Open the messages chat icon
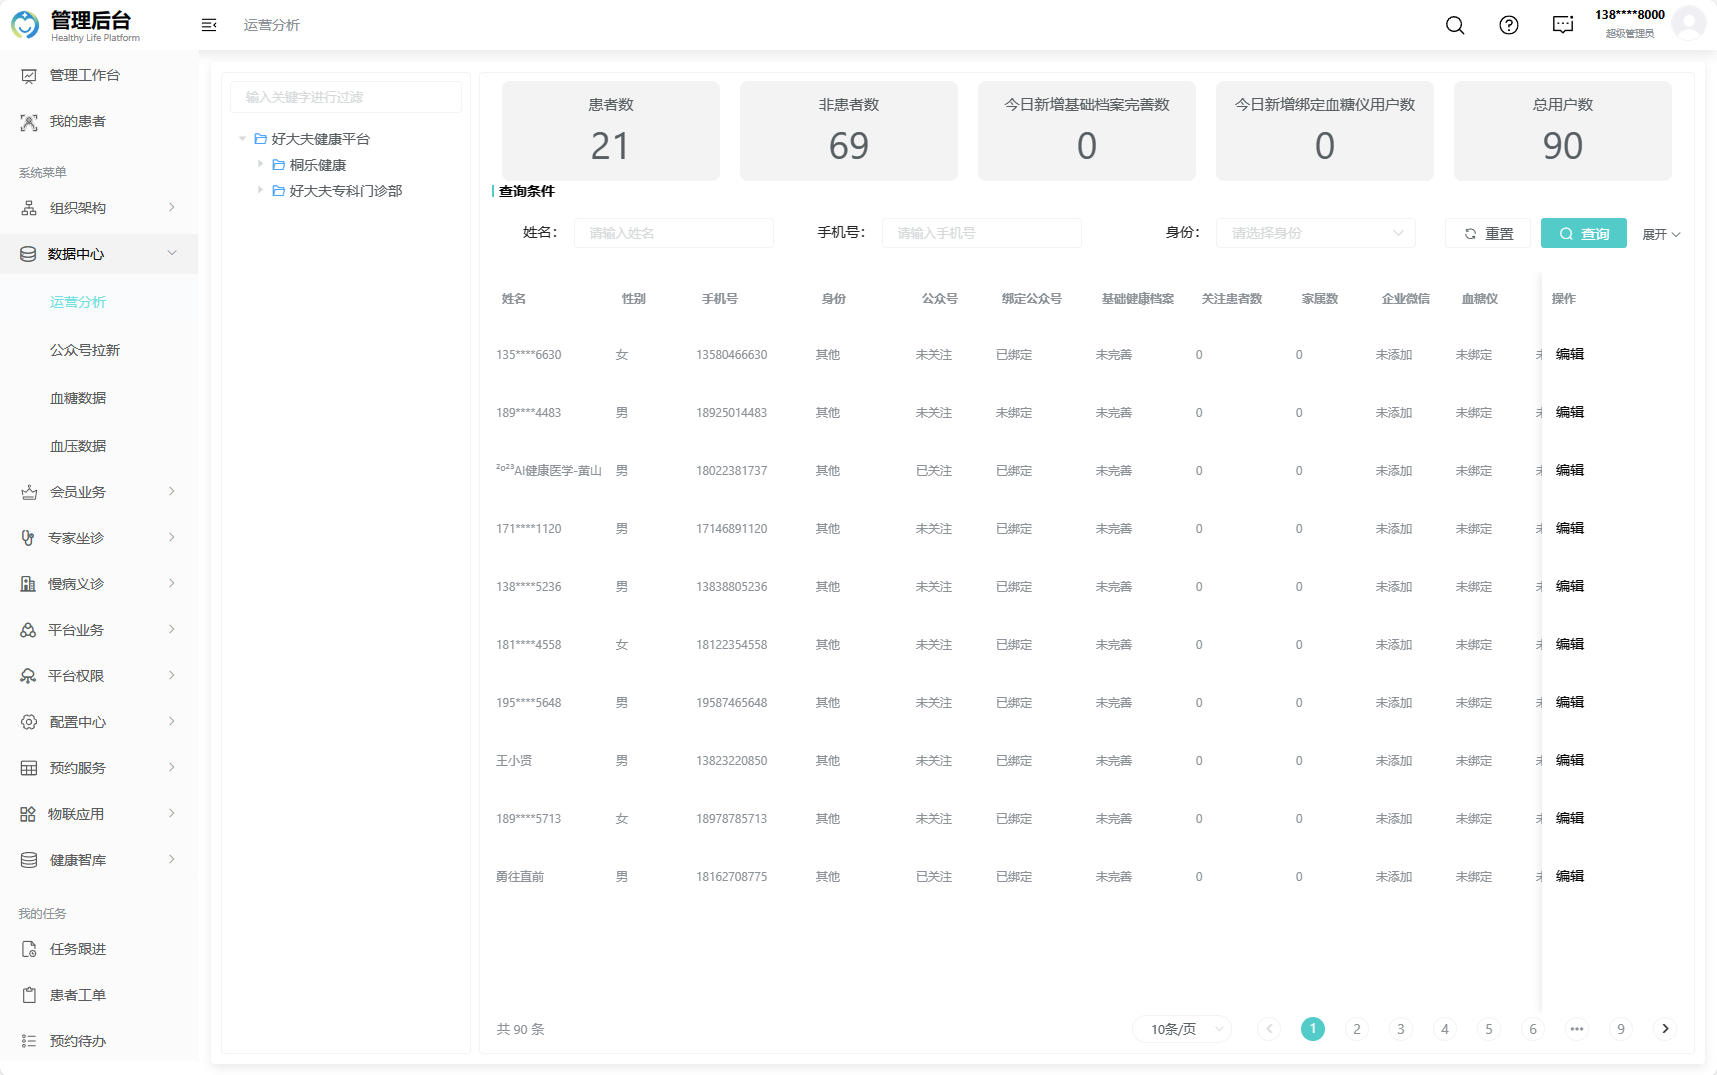The width and height of the screenshot is (1717, 1075). 1563,25
